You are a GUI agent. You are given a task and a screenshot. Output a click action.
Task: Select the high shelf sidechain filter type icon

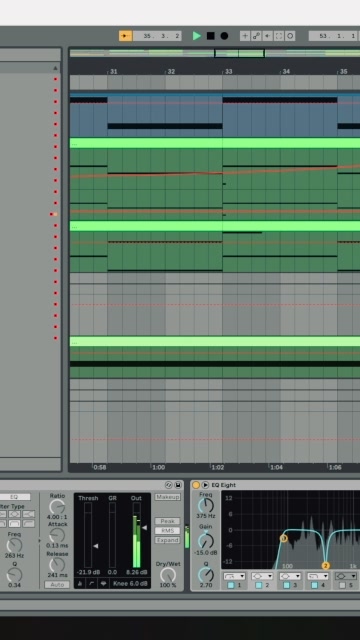click(x=28, y=514)
